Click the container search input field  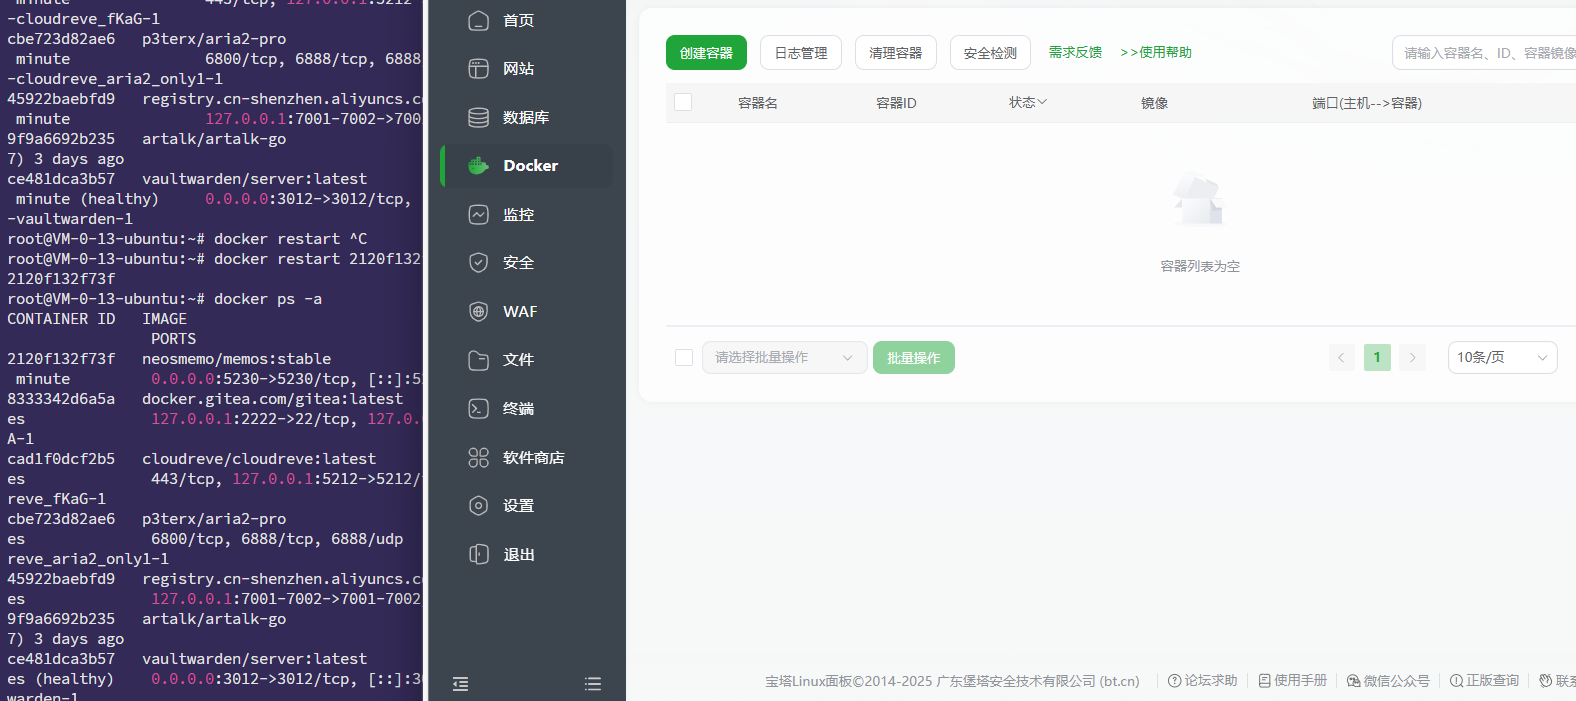1486,53
